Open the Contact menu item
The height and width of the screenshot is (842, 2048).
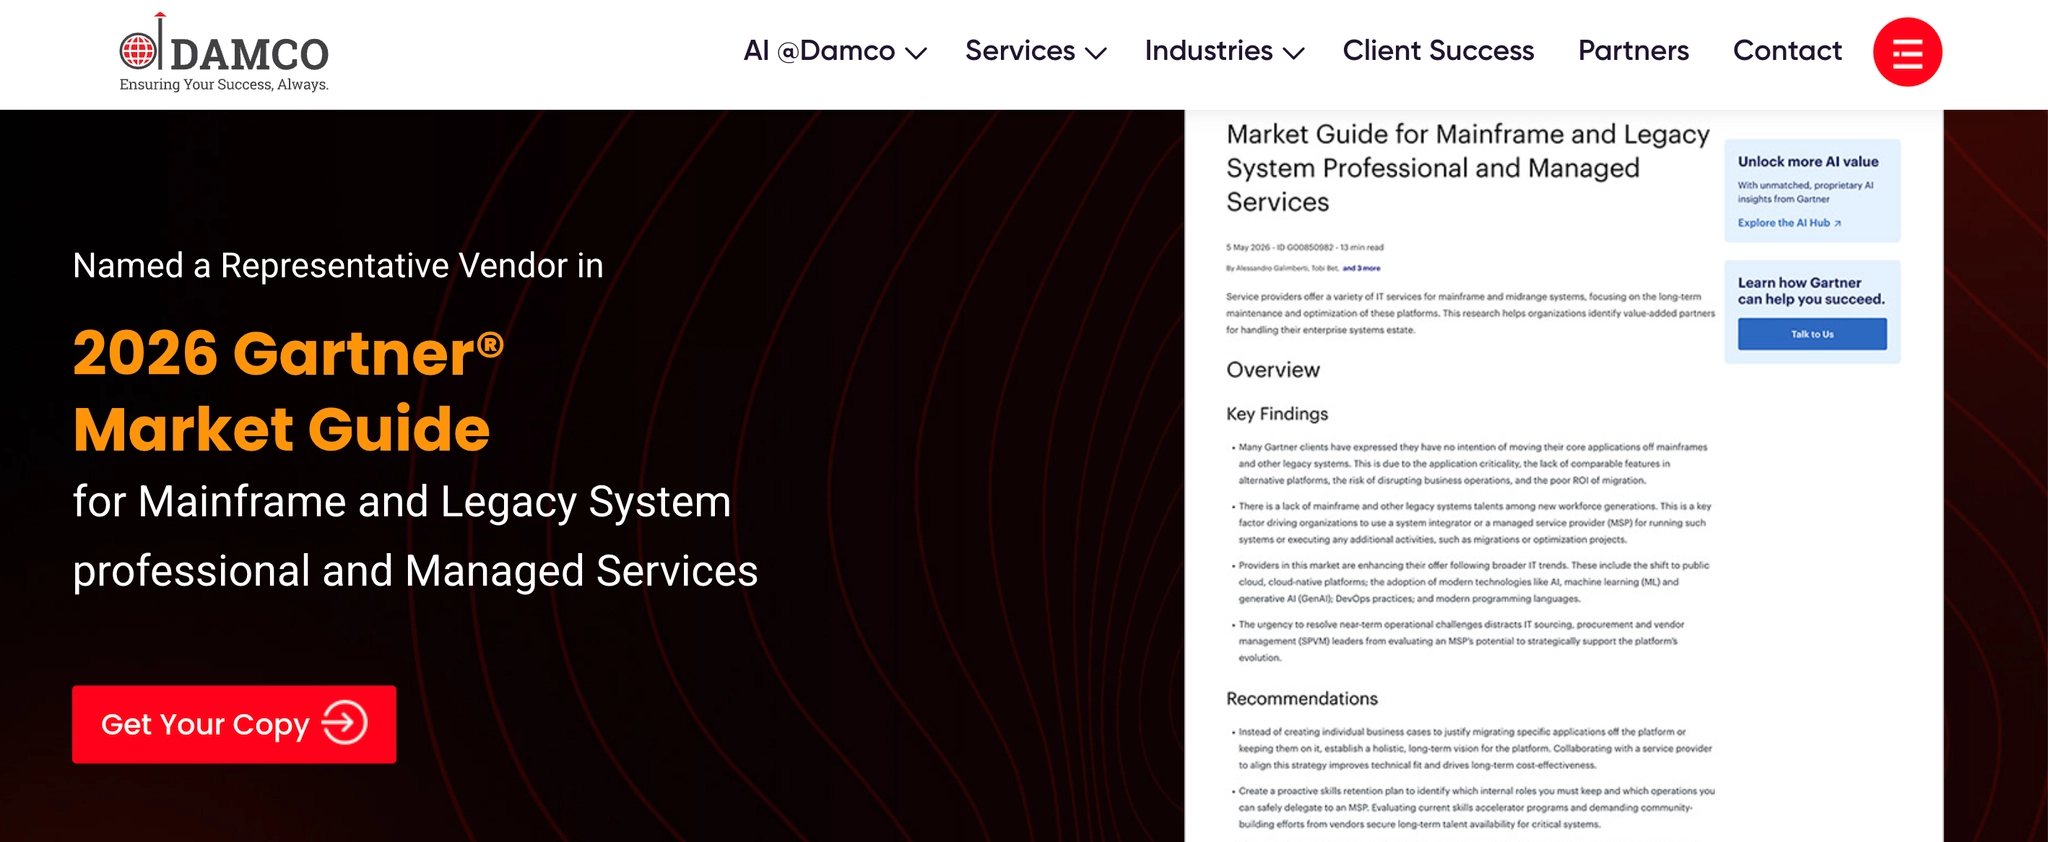[x=1787, y=51]
